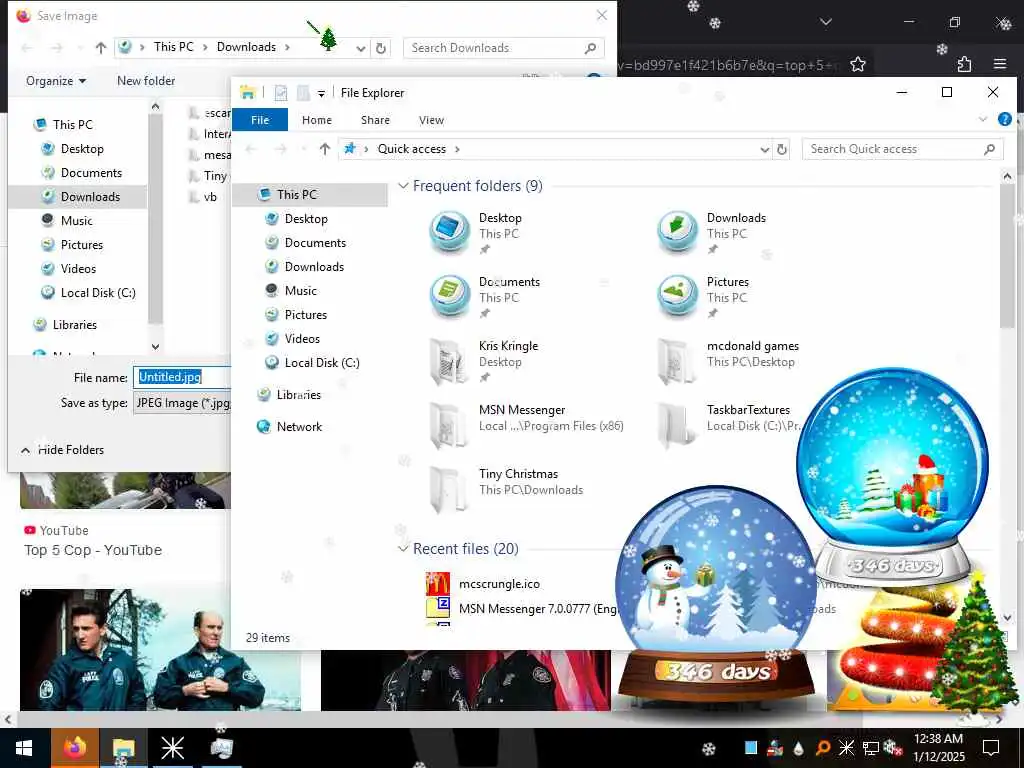Open the TaskbarTextures folder
This screenshot has width=1024, height=768.
677,424
